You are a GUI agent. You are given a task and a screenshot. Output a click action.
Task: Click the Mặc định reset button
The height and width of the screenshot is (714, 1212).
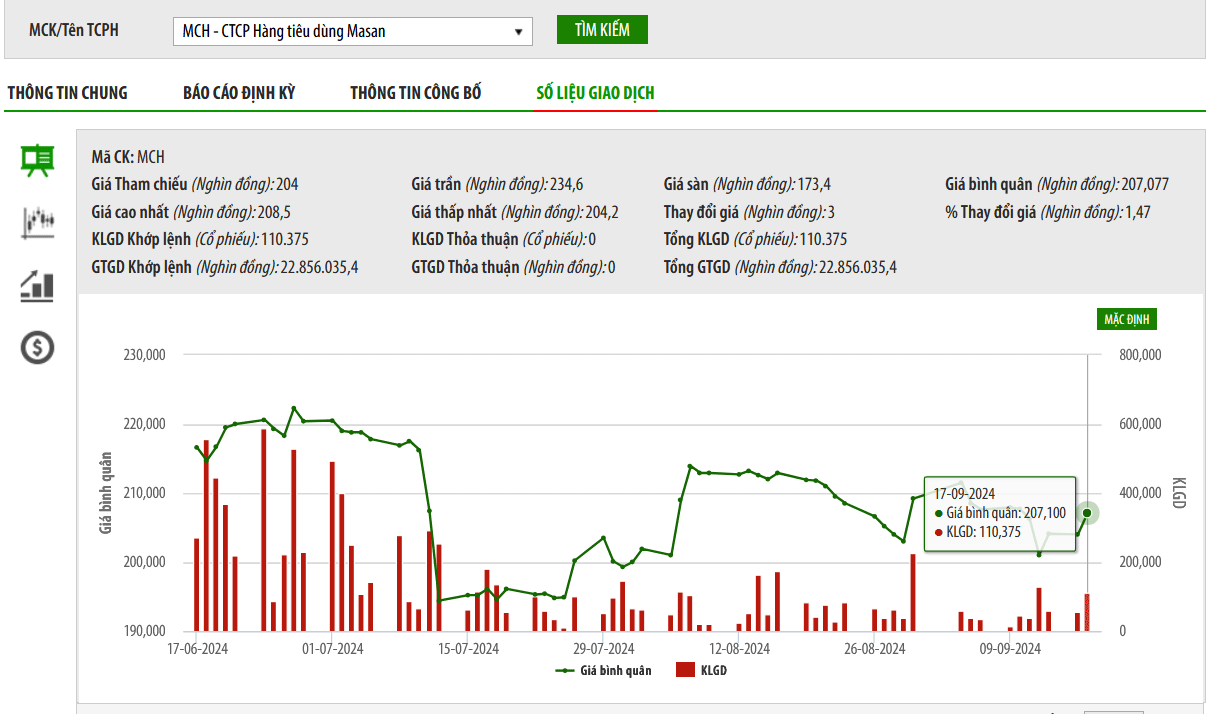[x=1127, y=319]
